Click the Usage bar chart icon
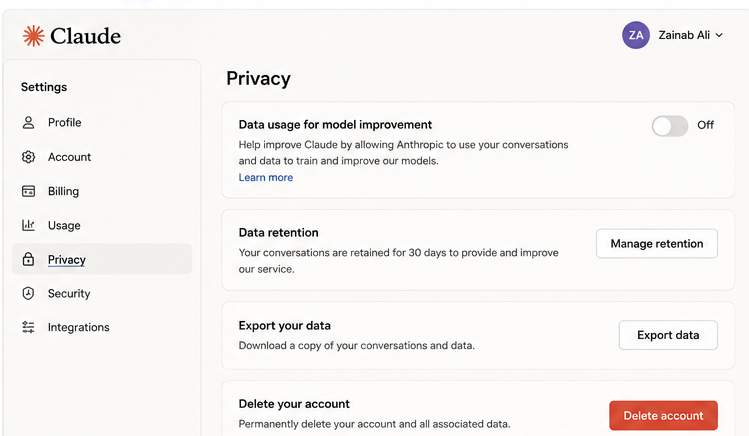749x436 pixels. [x=29, y=225]
